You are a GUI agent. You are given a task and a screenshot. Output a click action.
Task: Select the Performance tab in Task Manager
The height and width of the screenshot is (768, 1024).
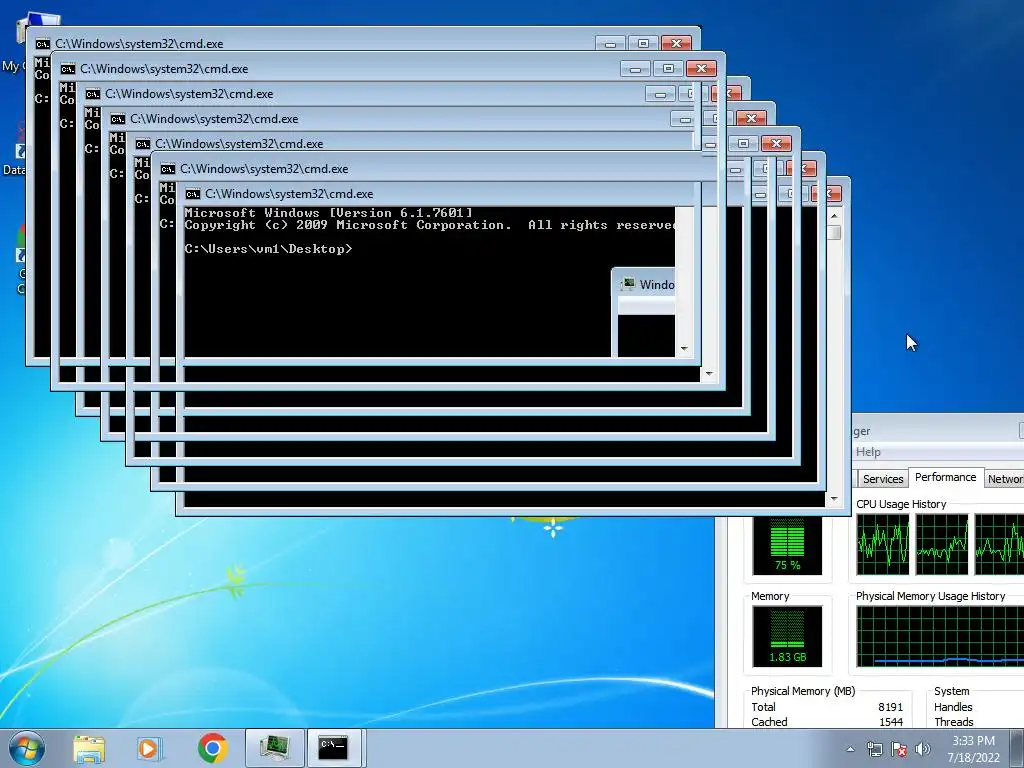[x=945, y=477]
